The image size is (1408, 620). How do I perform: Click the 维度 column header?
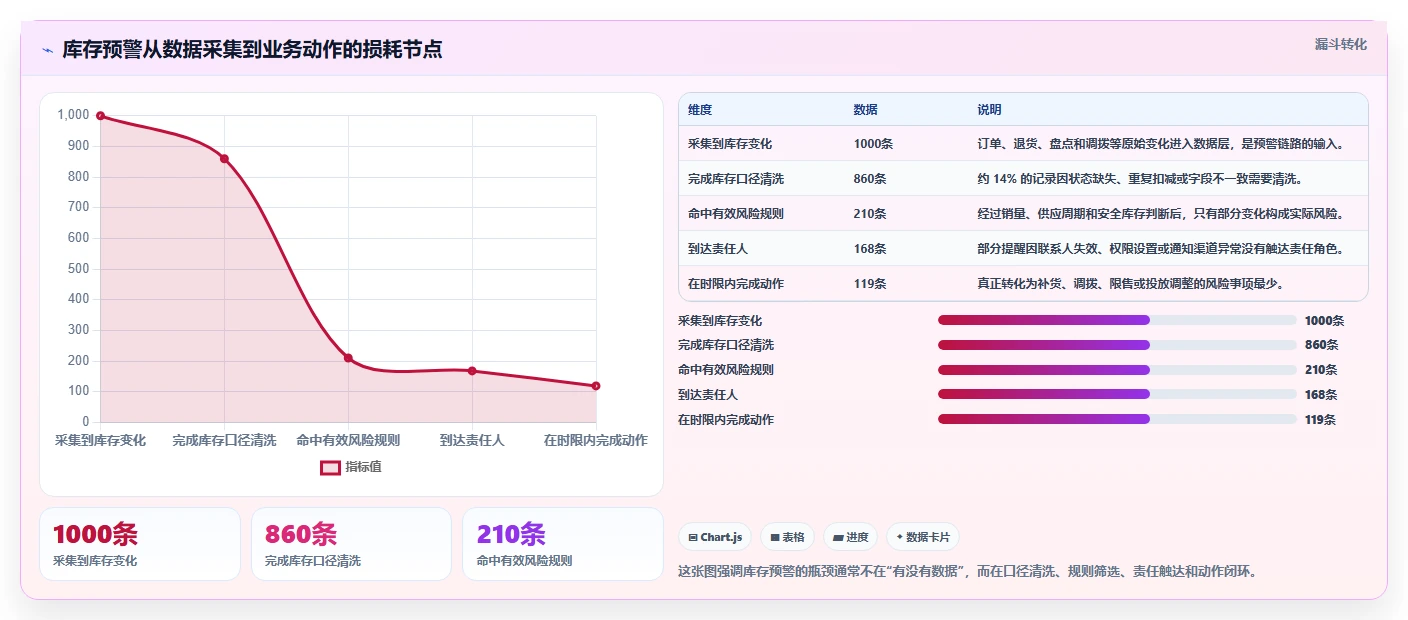tap(700, 110)
